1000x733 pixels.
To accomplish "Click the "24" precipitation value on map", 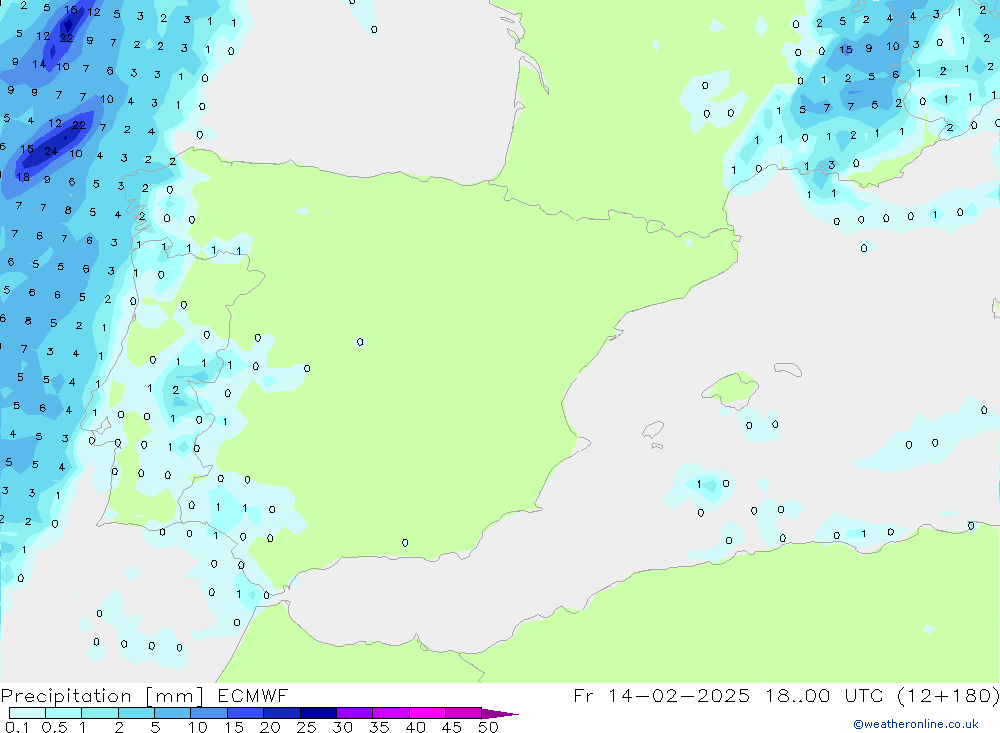I will [x=51, y=151].
